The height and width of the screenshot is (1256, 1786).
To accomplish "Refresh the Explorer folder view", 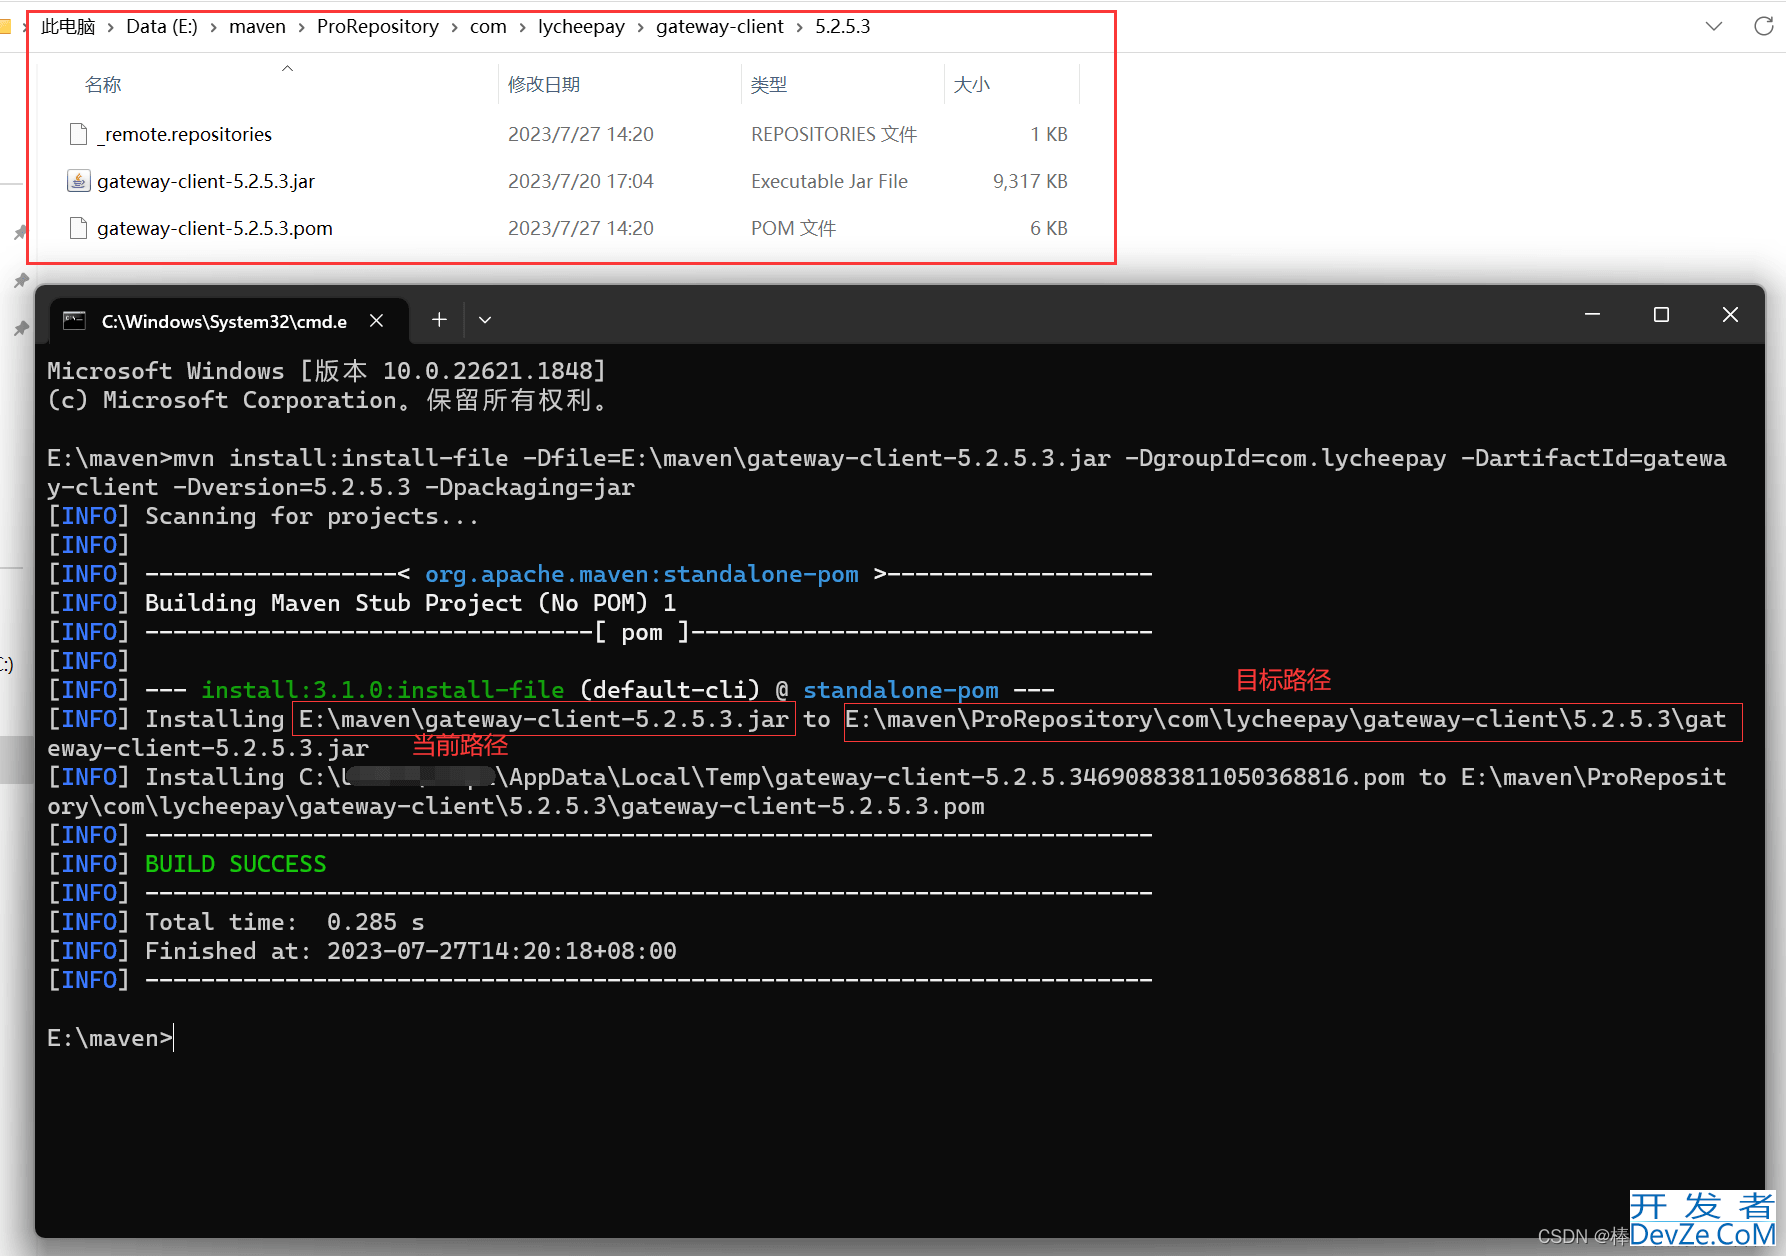I will pos(1764,27).
